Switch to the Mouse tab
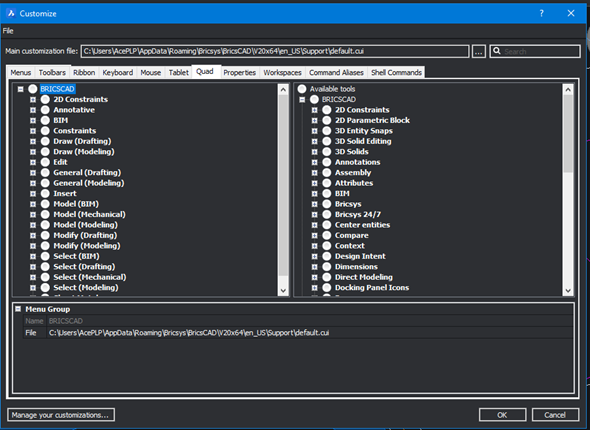The height and width of the screenshot is (430, 590). (151, 72)
